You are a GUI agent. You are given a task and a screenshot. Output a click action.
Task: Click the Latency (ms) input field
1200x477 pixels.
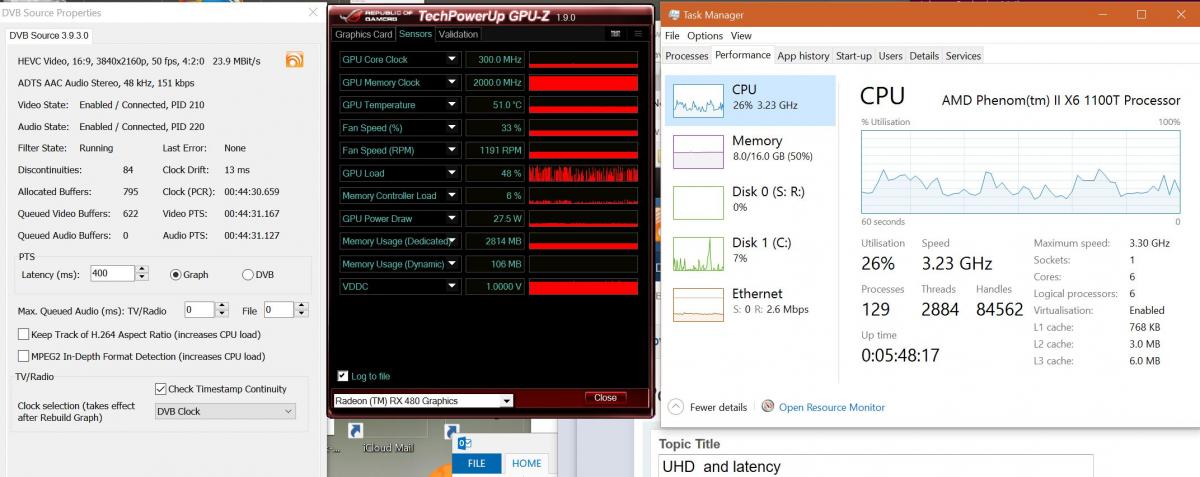tap(112, 273)
